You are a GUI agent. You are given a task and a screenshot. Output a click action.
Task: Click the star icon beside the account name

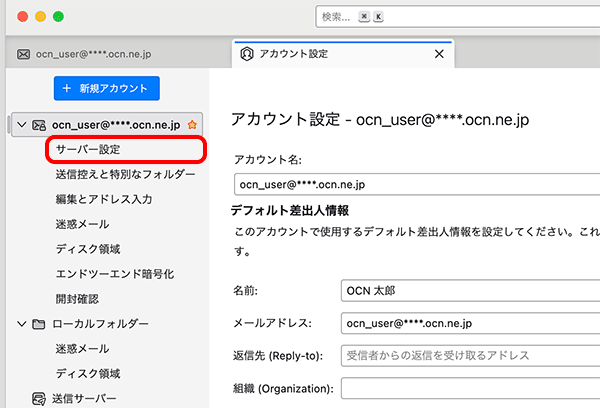coord(192,125)
